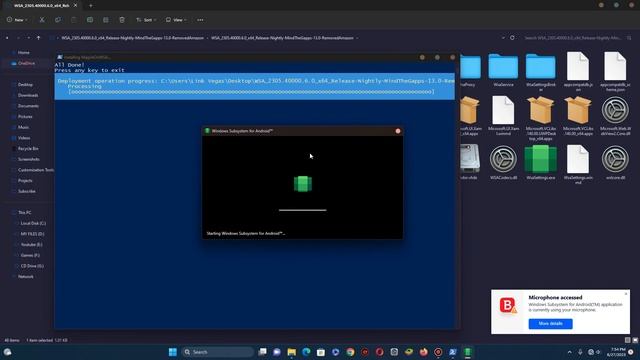Open Videos in navigation pane
This screenshot has width=640, height=360.
(x=24, y=138)
